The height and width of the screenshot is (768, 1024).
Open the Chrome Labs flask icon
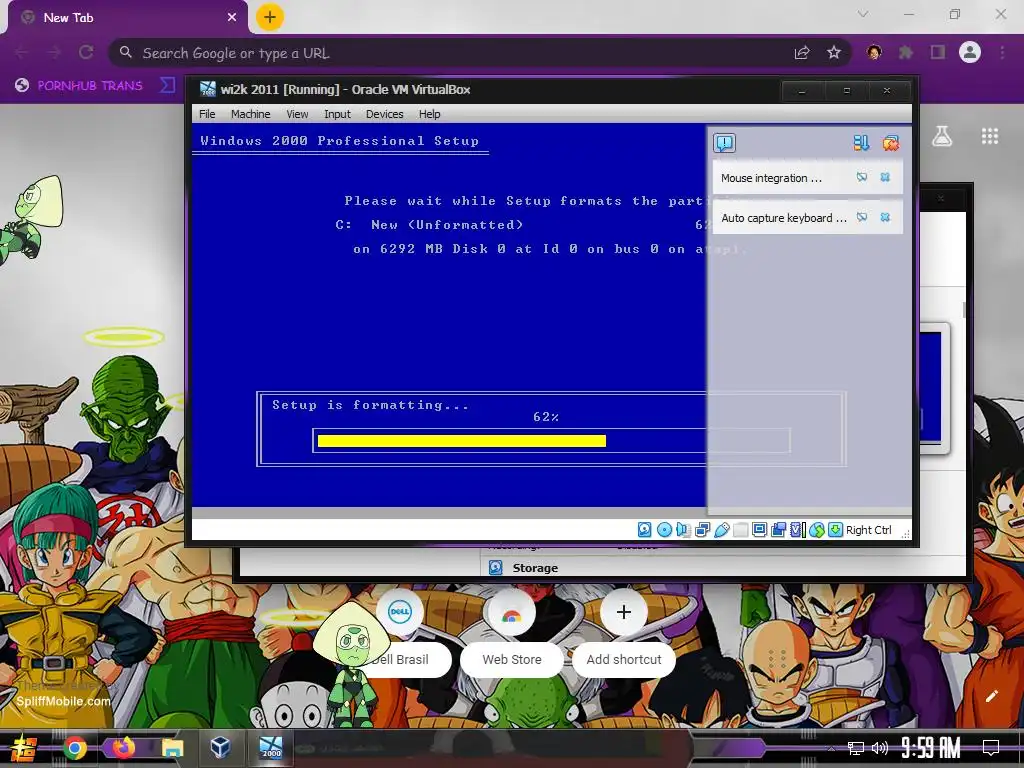tap(942, 136)
